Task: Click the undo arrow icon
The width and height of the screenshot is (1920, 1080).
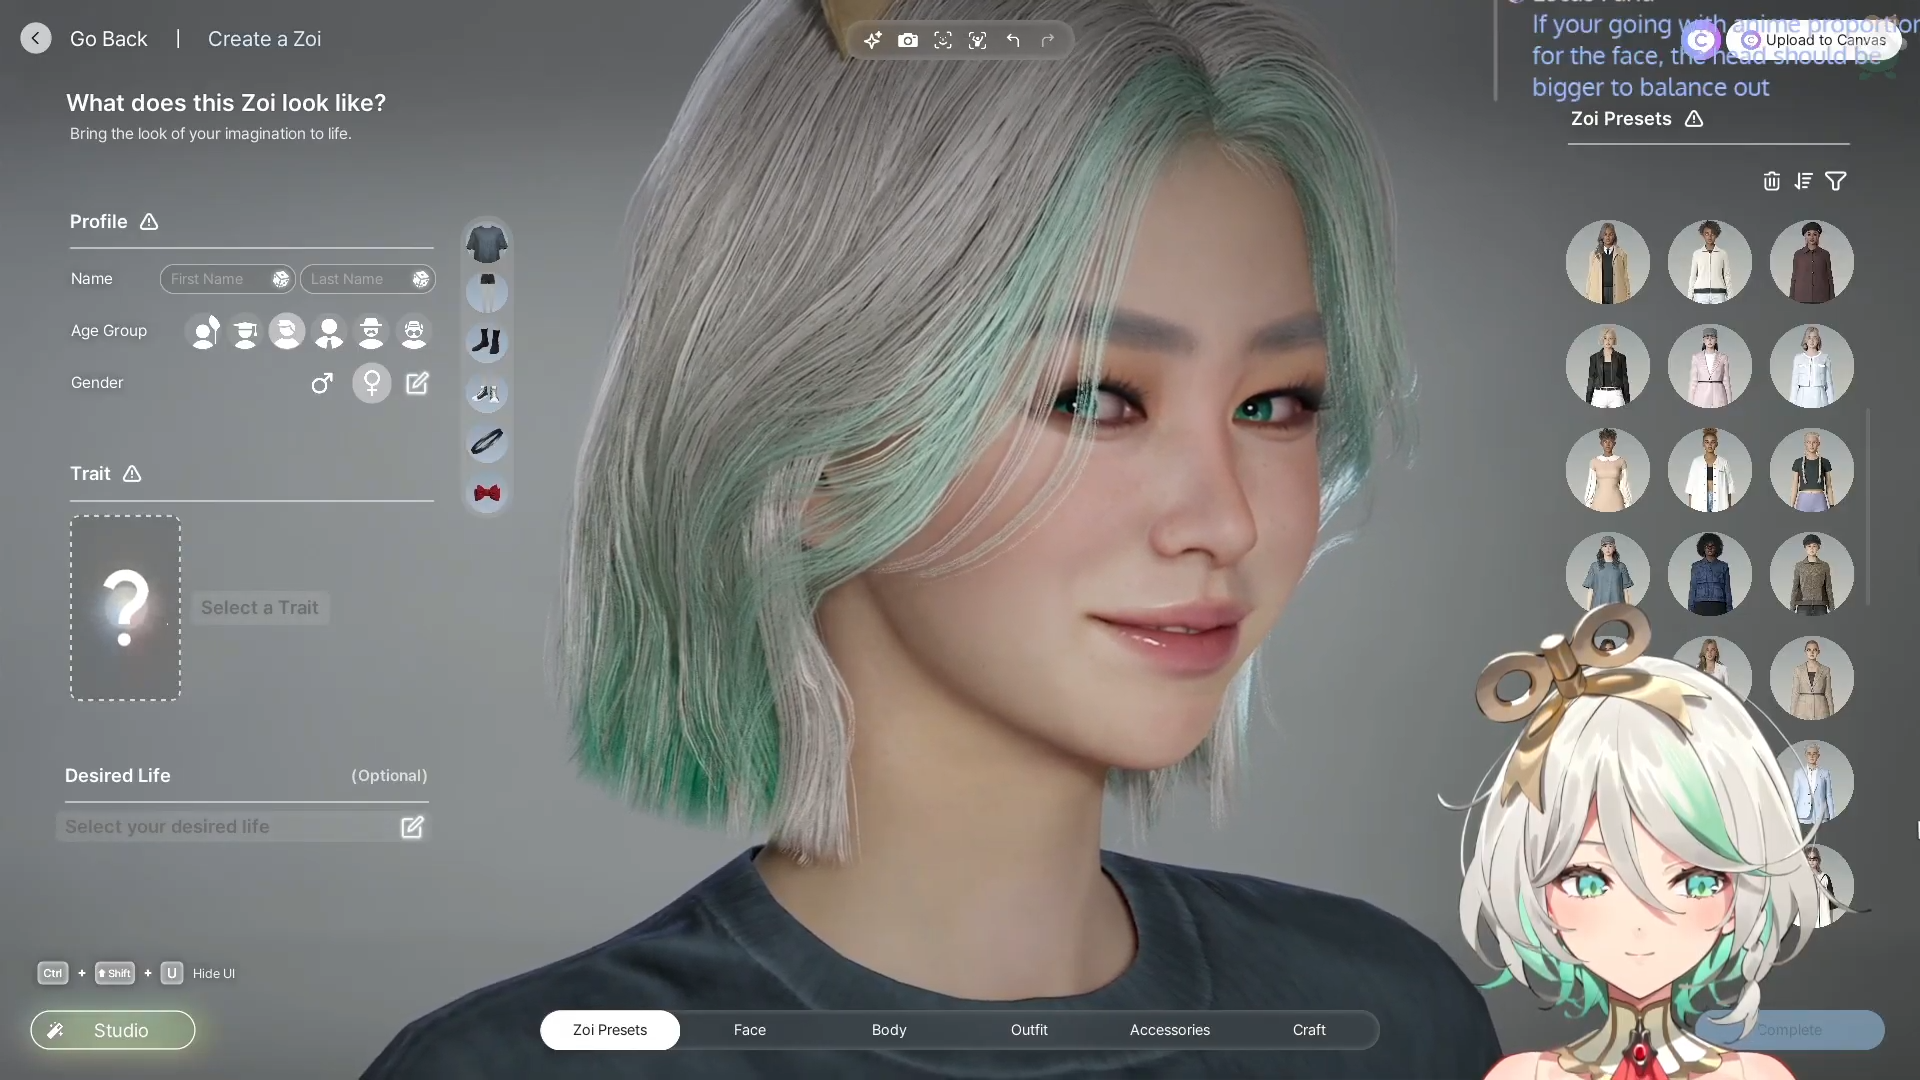Action: pos(1013,40)
